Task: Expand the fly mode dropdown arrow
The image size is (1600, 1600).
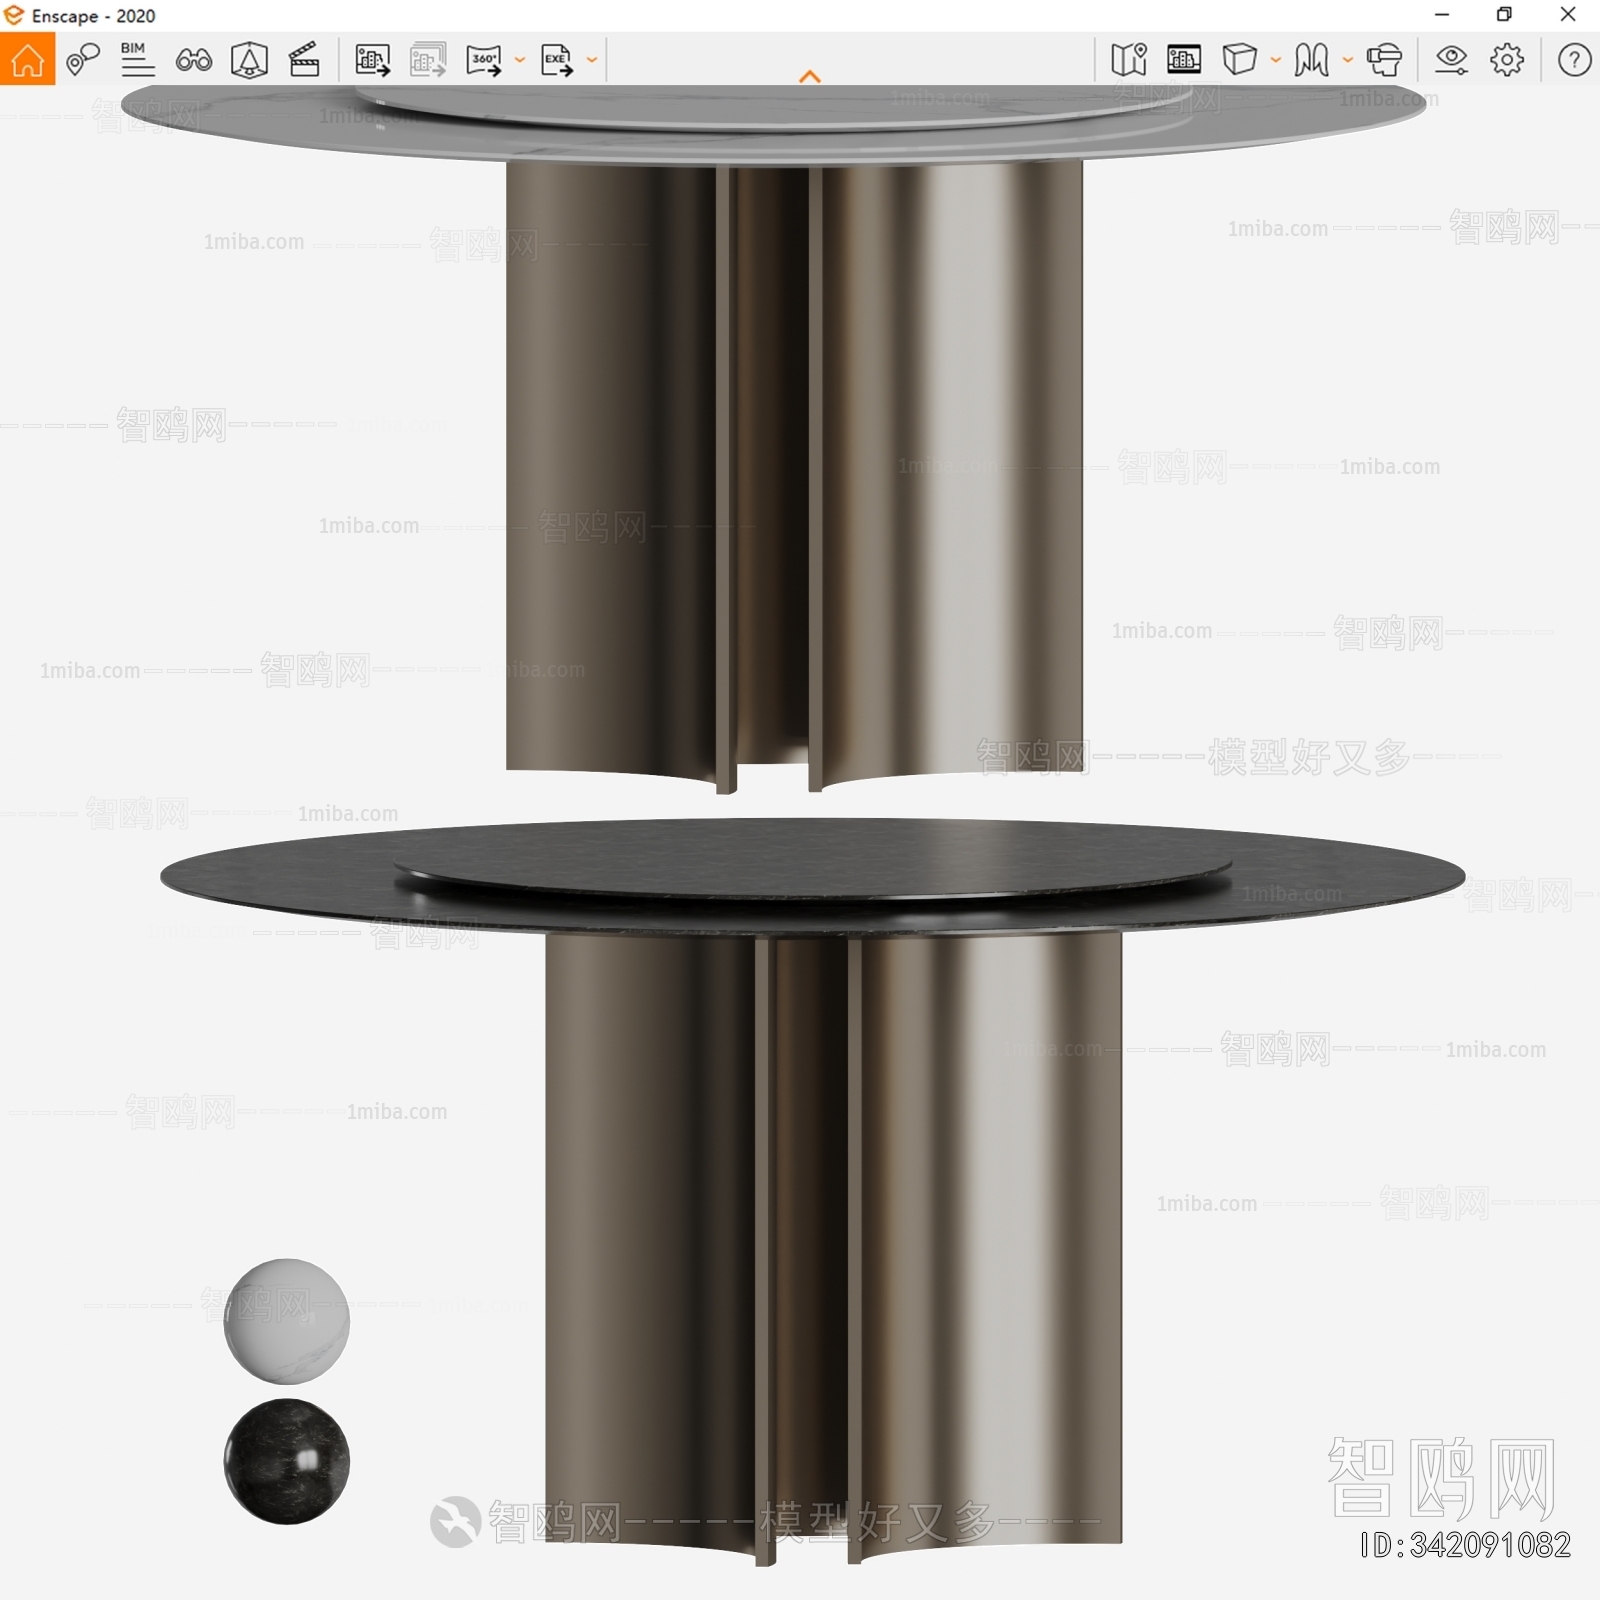Action: coord(1347,60)
